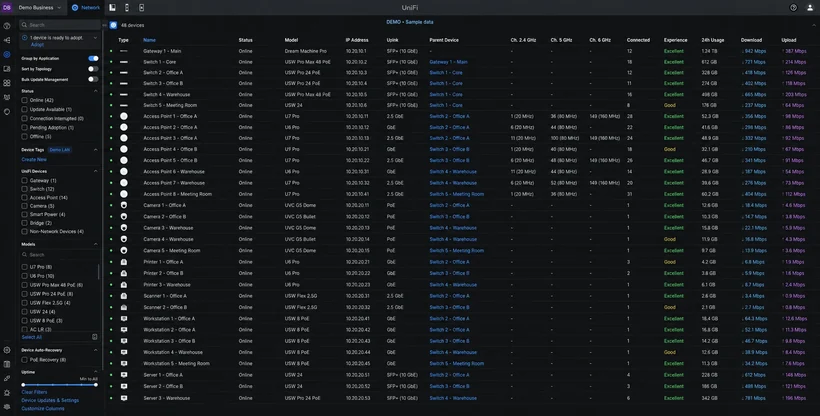Click the icon right of Select All
This screenshot has width=820, height=416.
(95, 337)
